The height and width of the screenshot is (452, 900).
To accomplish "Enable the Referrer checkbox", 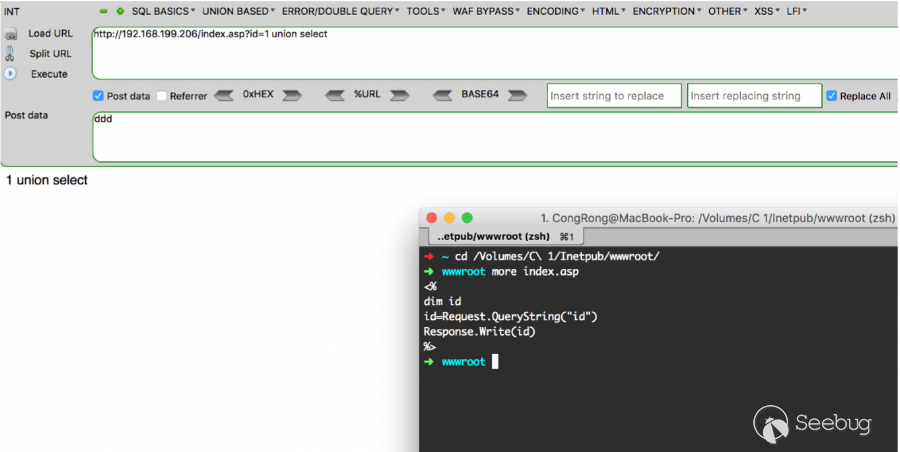I will point(162,96).
